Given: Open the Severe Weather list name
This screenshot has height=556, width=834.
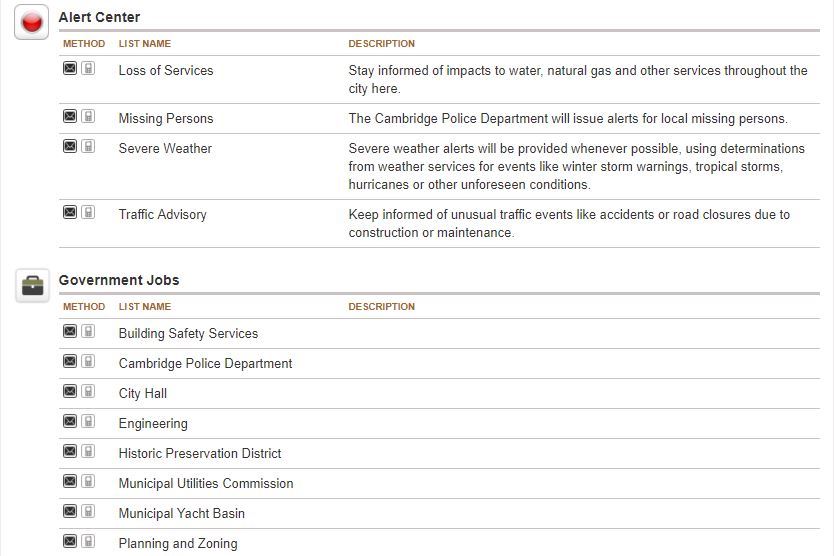Looking at the screenshot, I should tap(165, 148).
